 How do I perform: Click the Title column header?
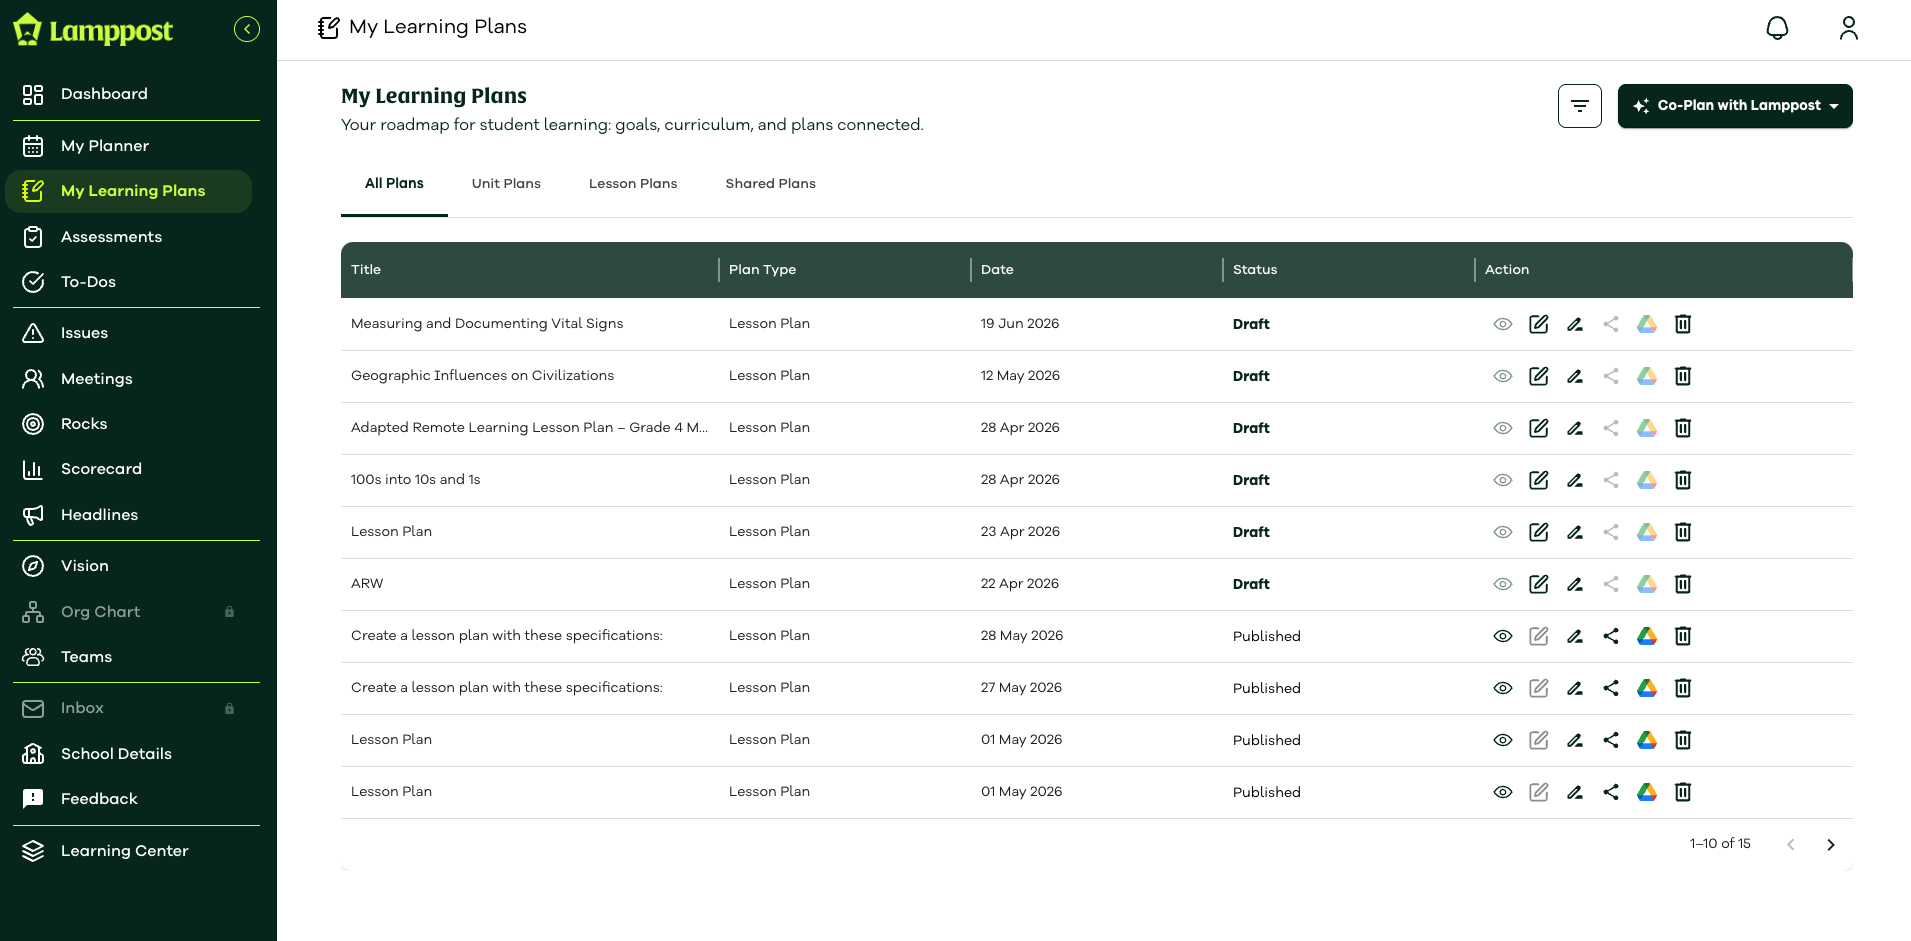tap(366, 270)
